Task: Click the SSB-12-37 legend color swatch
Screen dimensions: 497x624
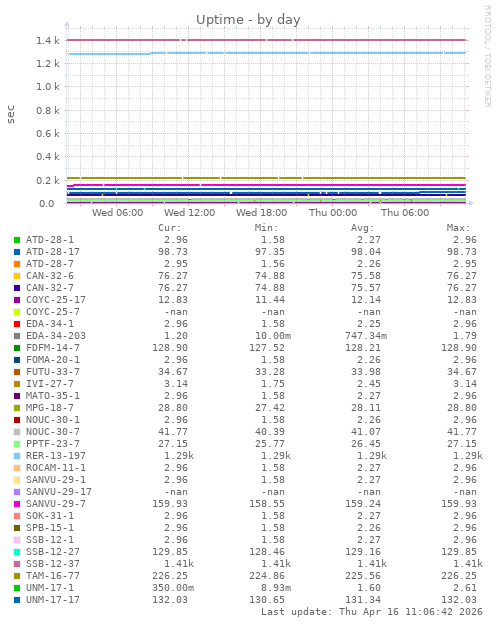Action: (x=17, y=564)
